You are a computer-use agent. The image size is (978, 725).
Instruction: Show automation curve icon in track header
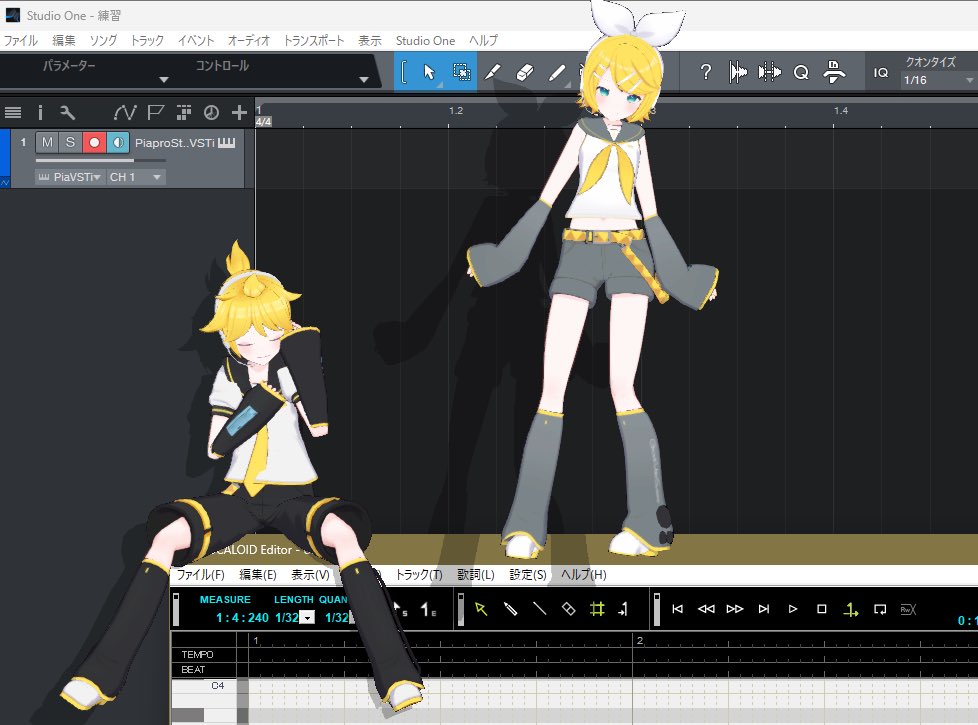click(x=125, y=112)
